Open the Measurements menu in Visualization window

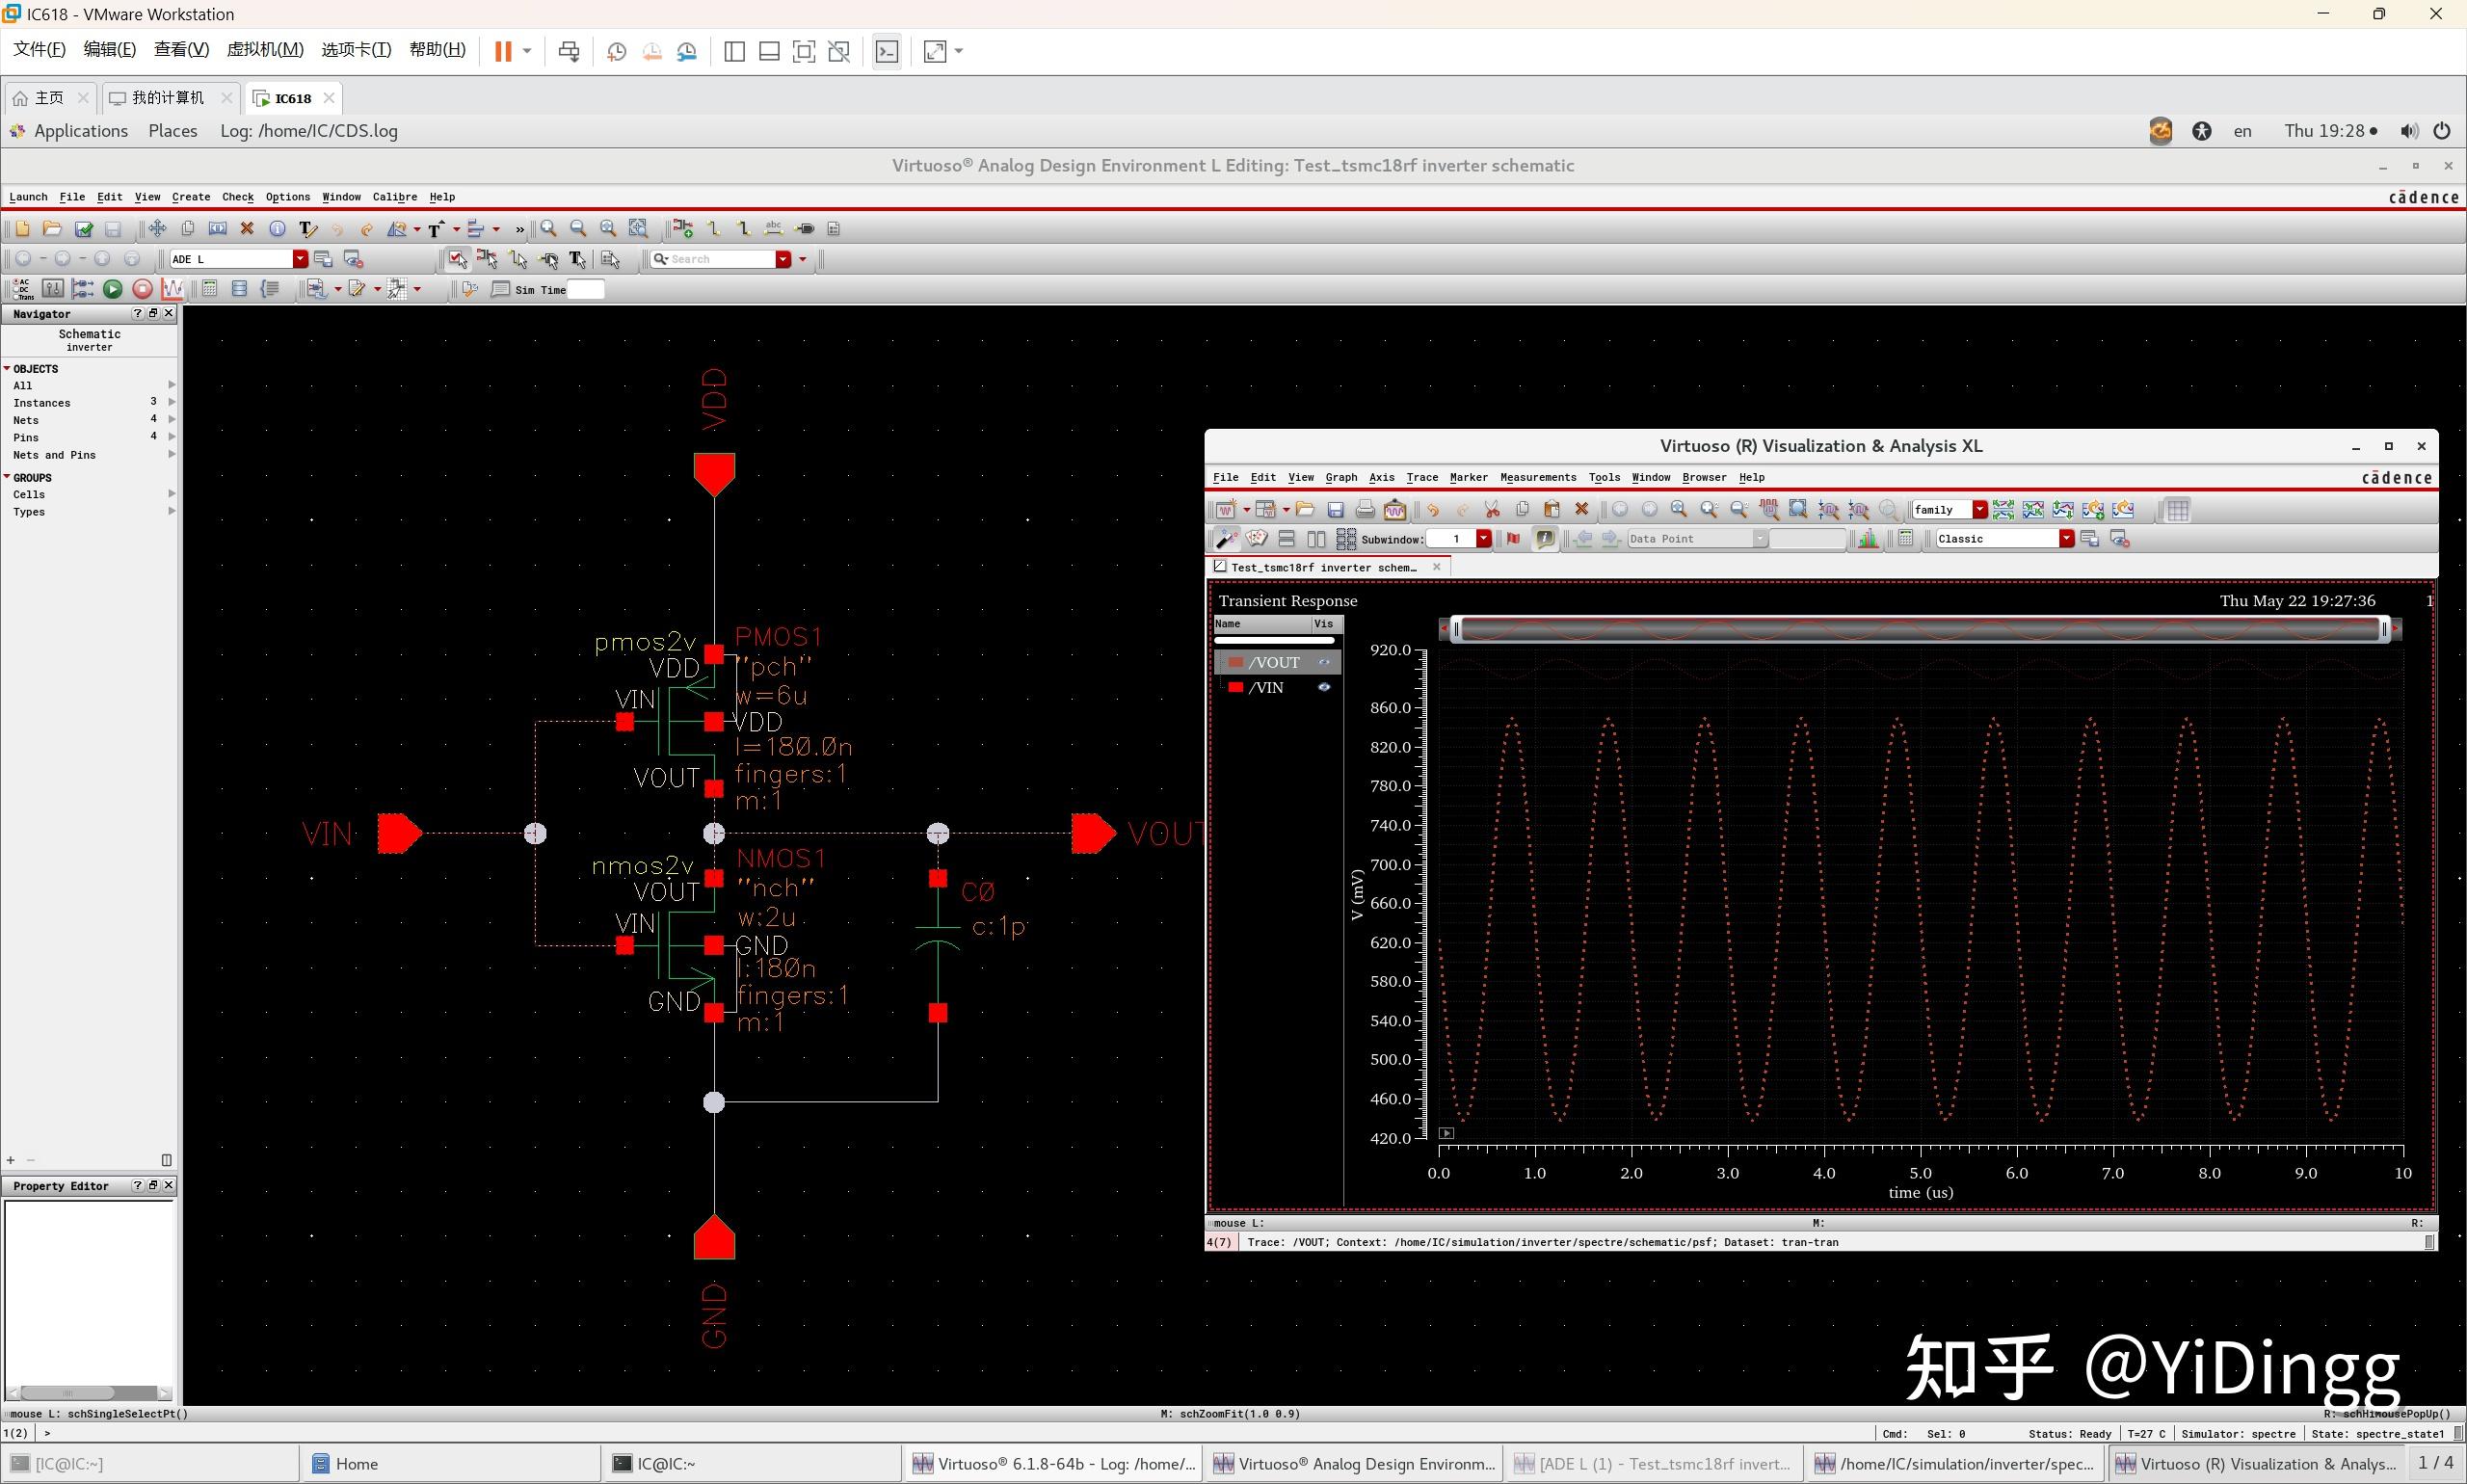(x=1538, y=477)
